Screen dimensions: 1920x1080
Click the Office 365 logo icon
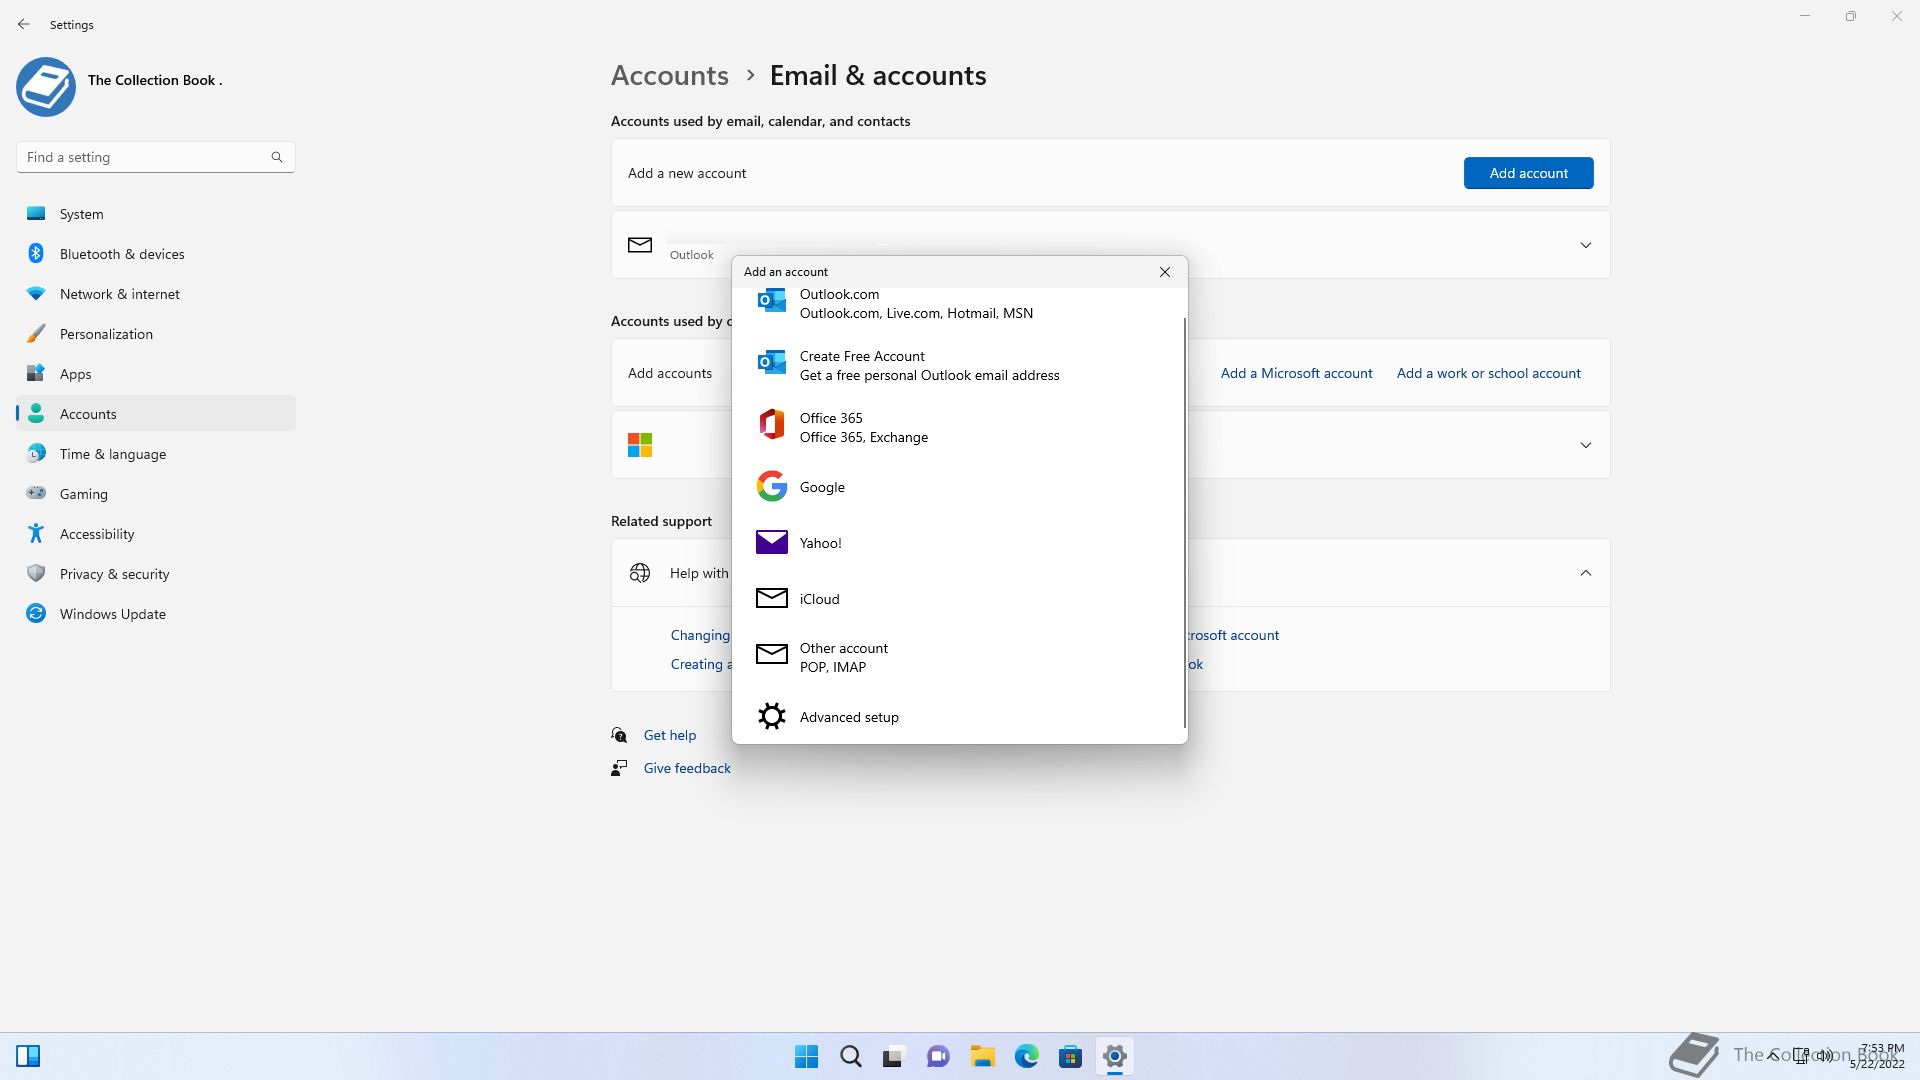(771, 425)
